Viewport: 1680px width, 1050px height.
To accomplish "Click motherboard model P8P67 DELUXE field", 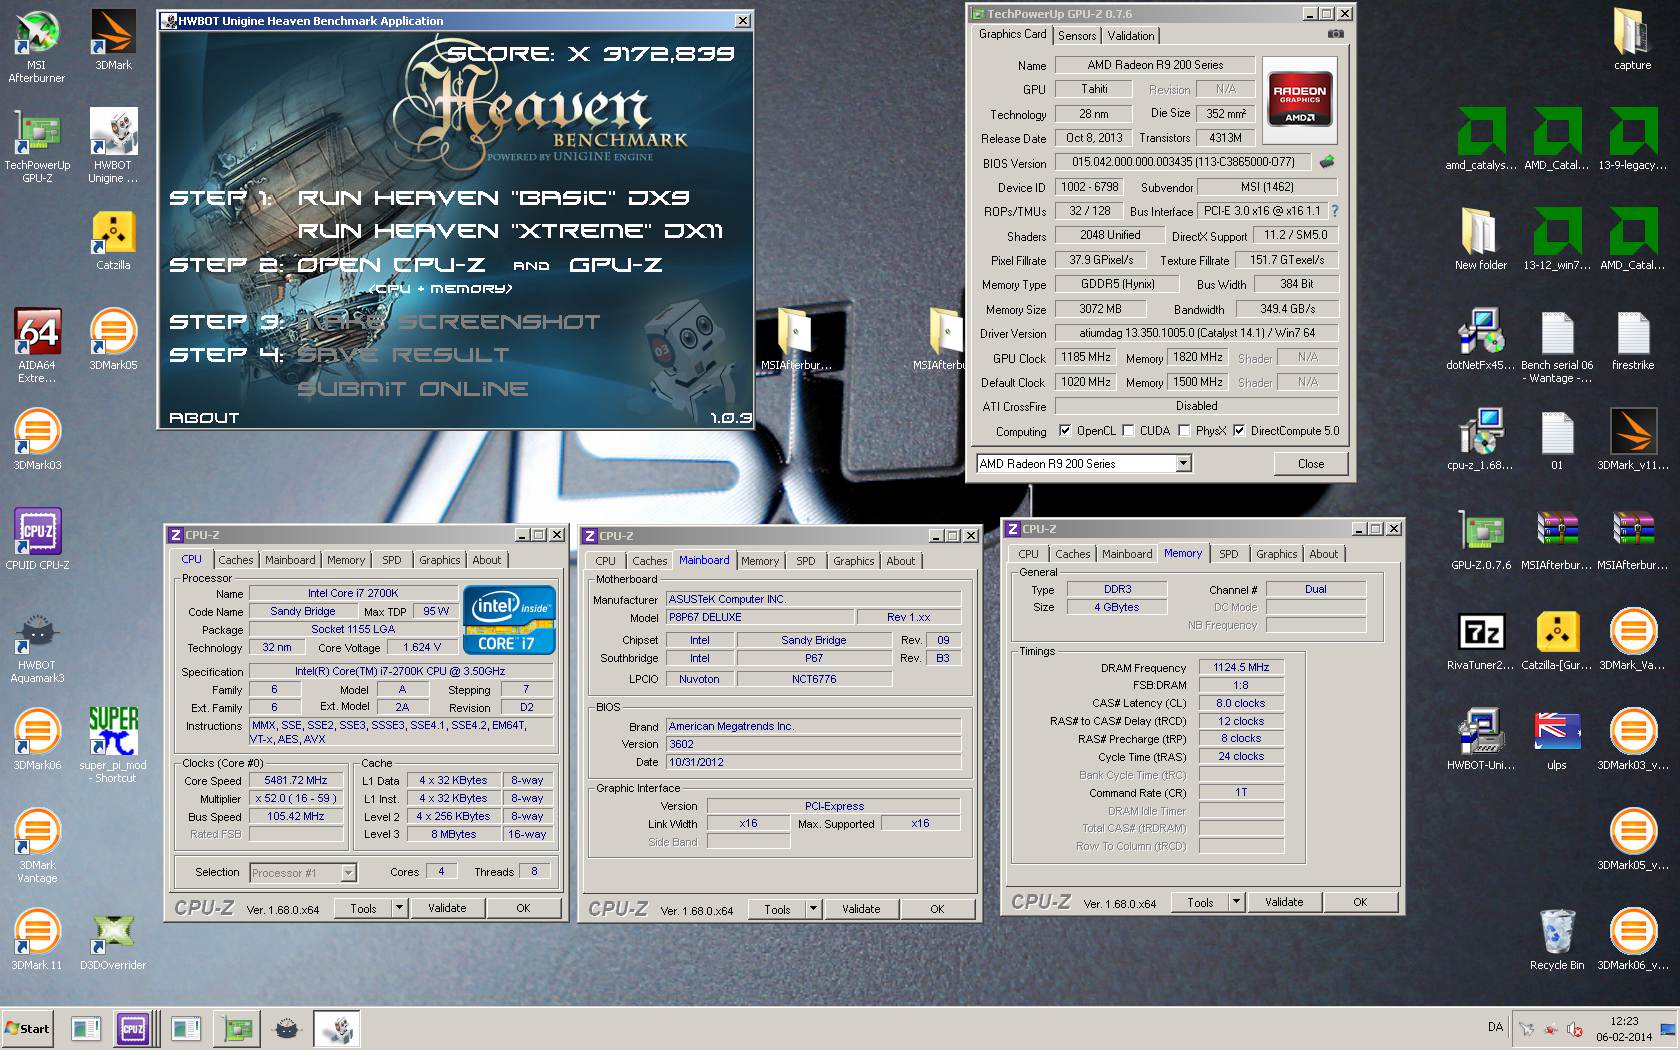I will point(760,617).
